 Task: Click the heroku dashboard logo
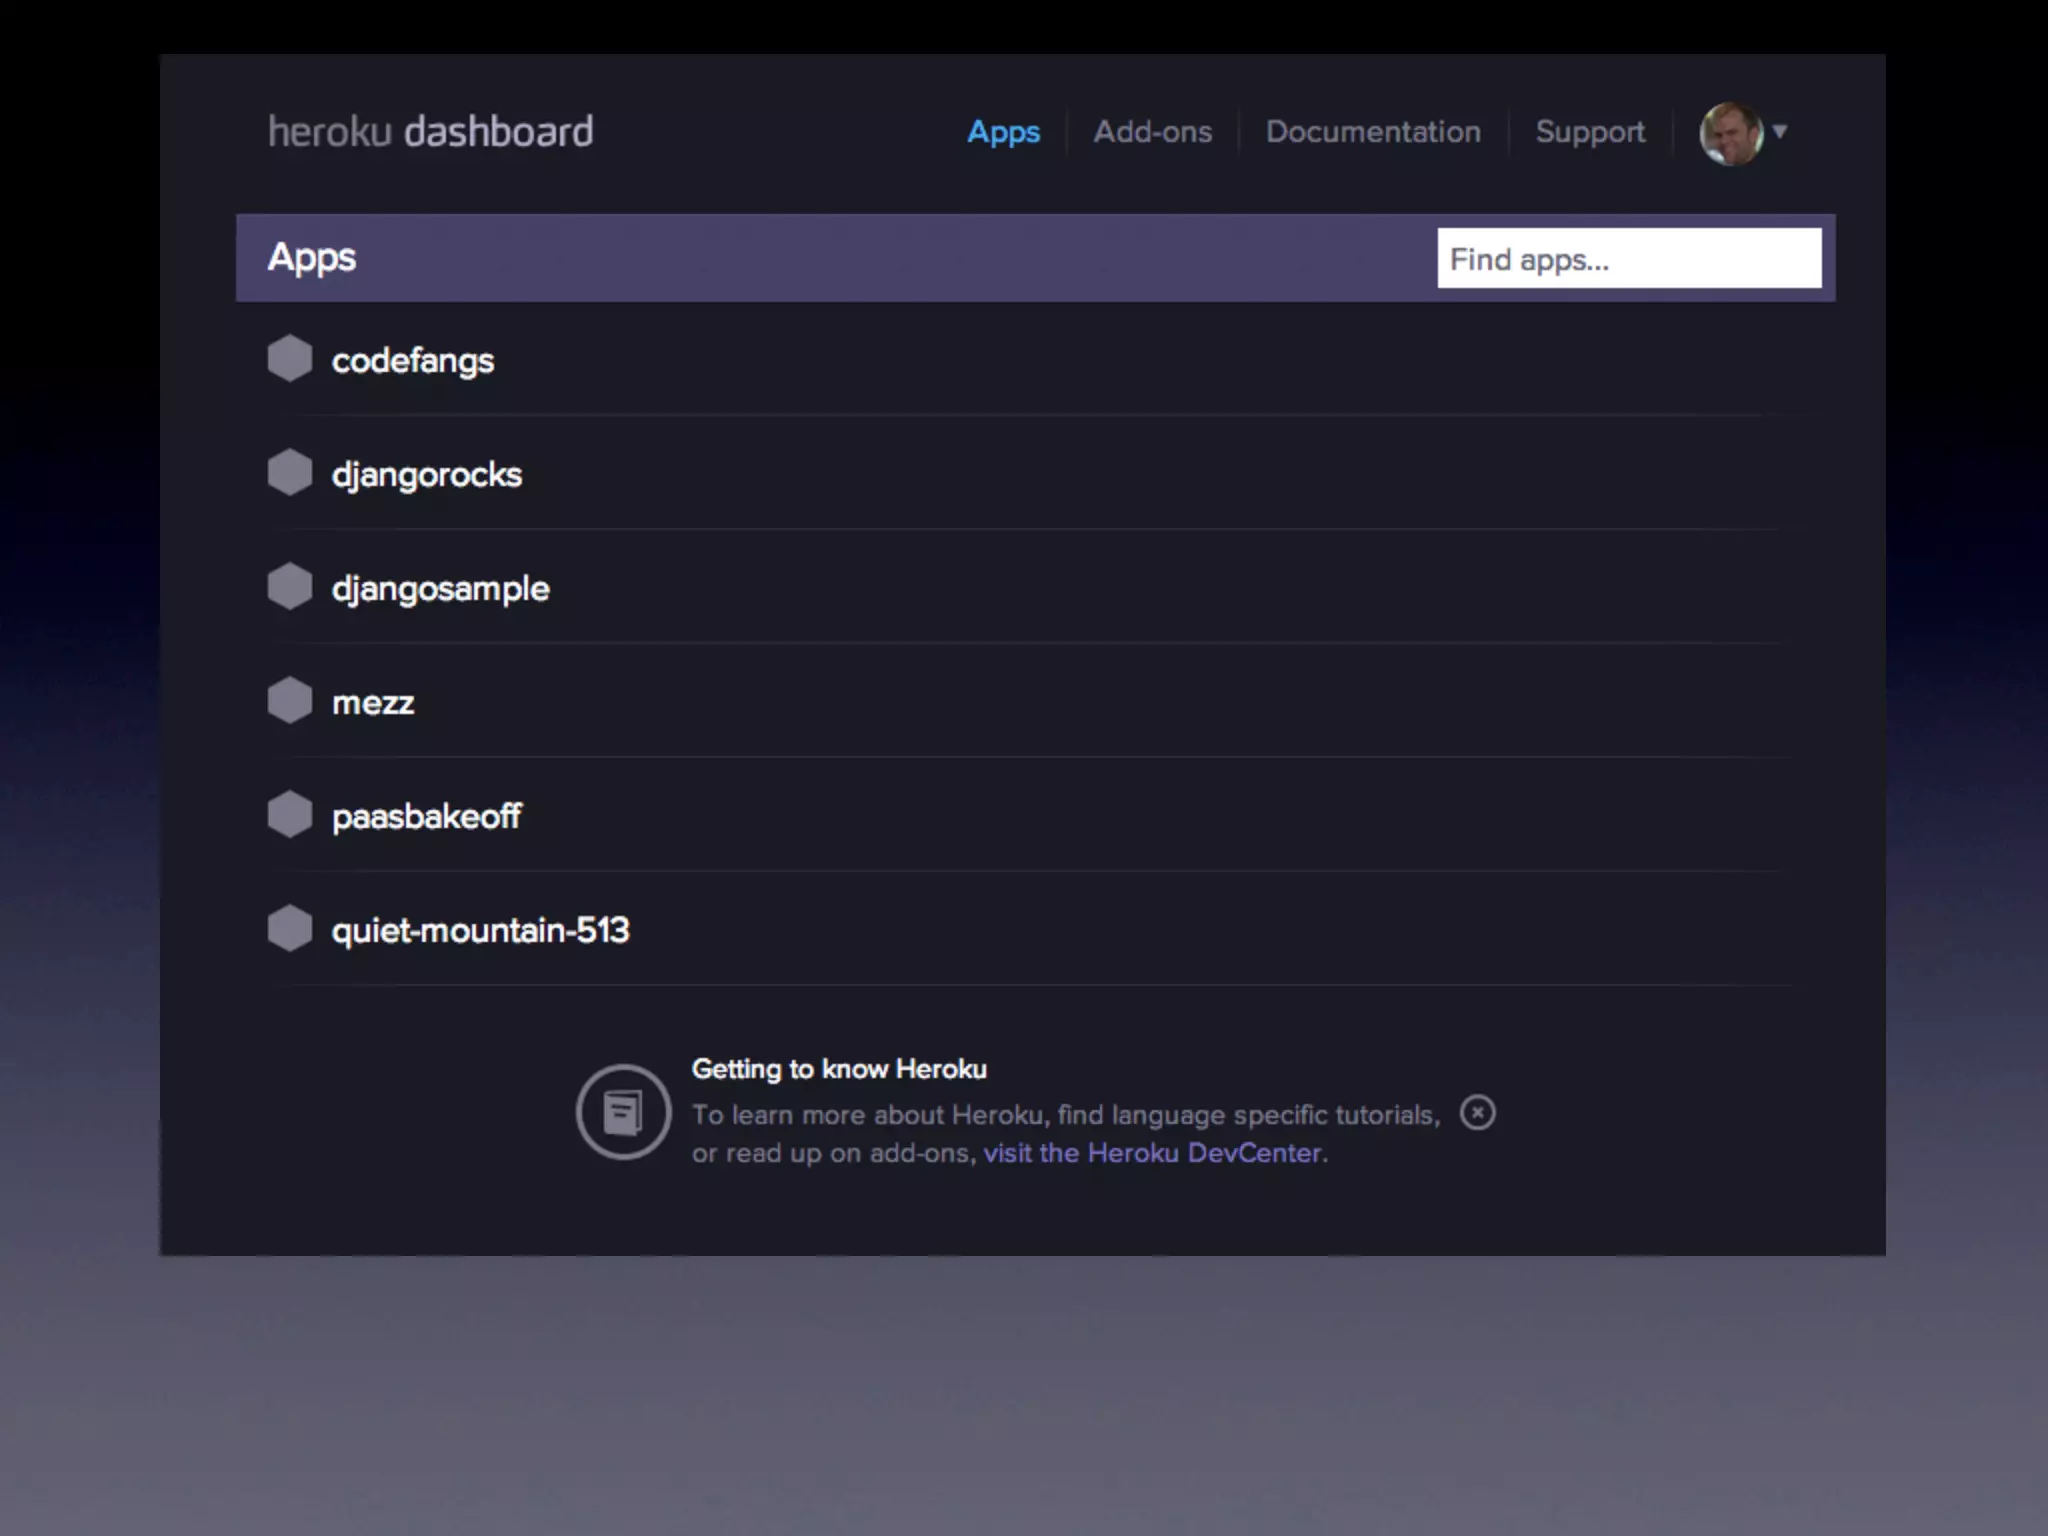click(x=430, y=132)
